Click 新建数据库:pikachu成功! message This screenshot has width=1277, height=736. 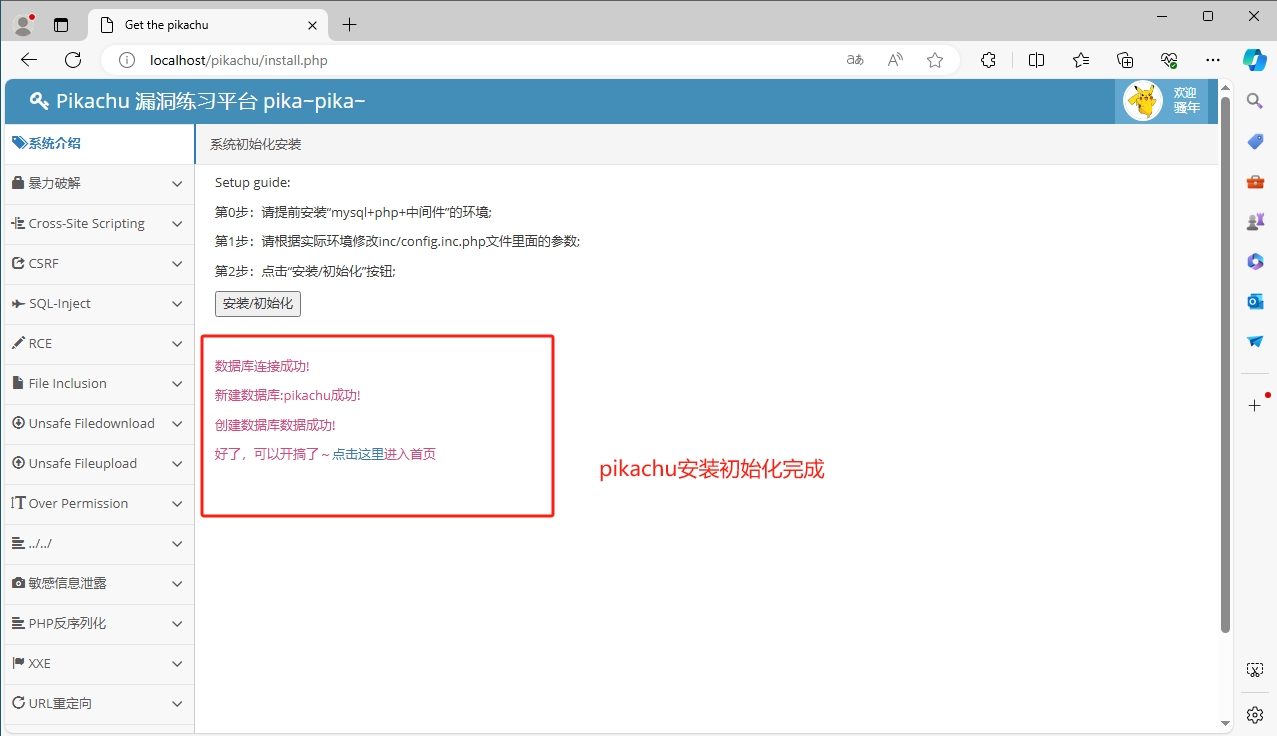pyautogui.click(x=288, y=396)
